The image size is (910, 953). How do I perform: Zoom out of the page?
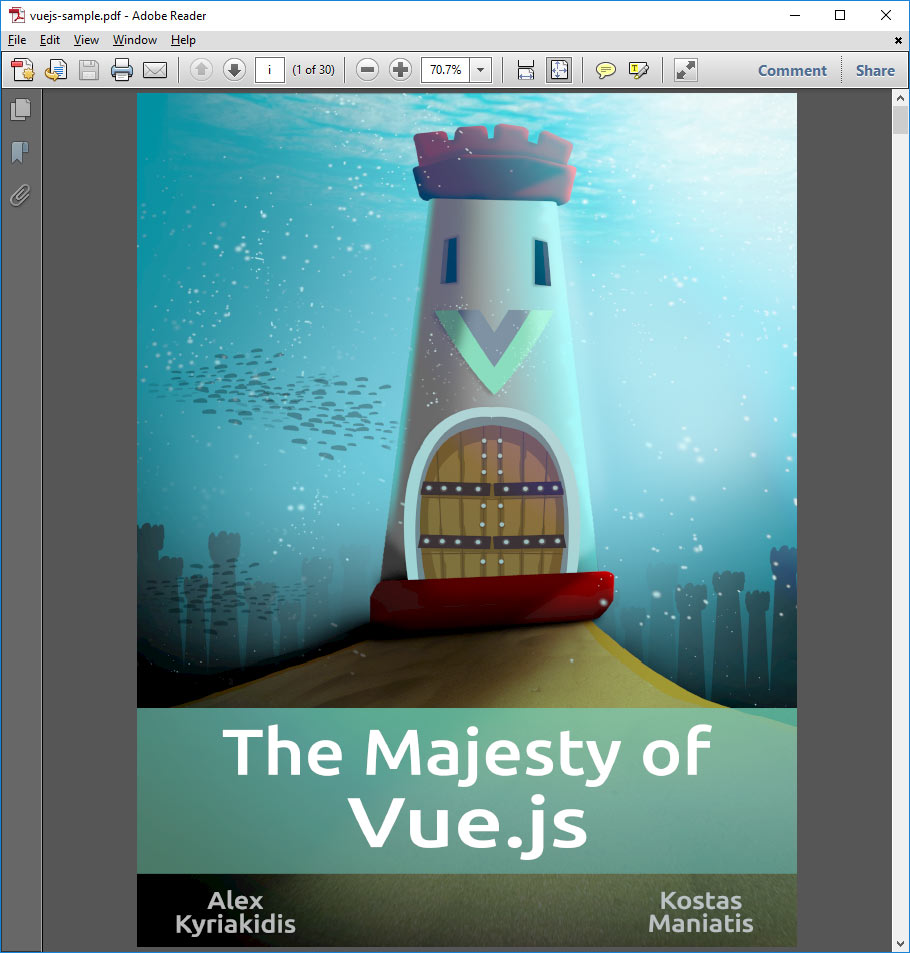[367, 70]
